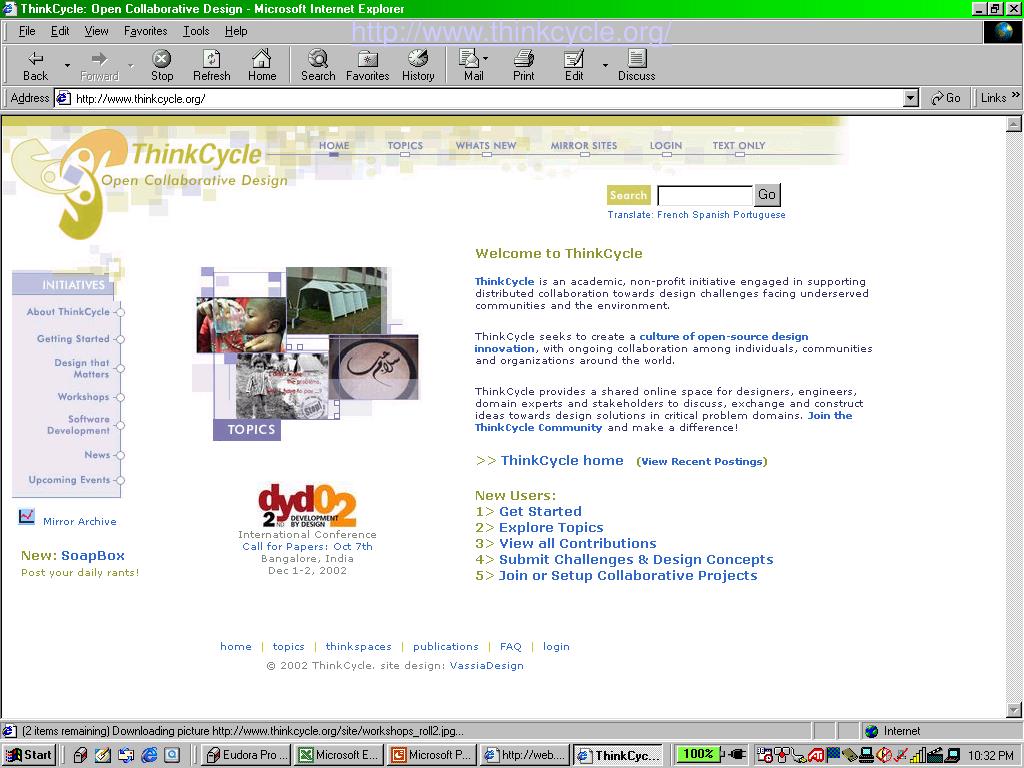Image resolution: width=1024 pixels, height=768 pixels.
Task: Open the TOPICS photo collage
Action: click(x=307, y=353)
